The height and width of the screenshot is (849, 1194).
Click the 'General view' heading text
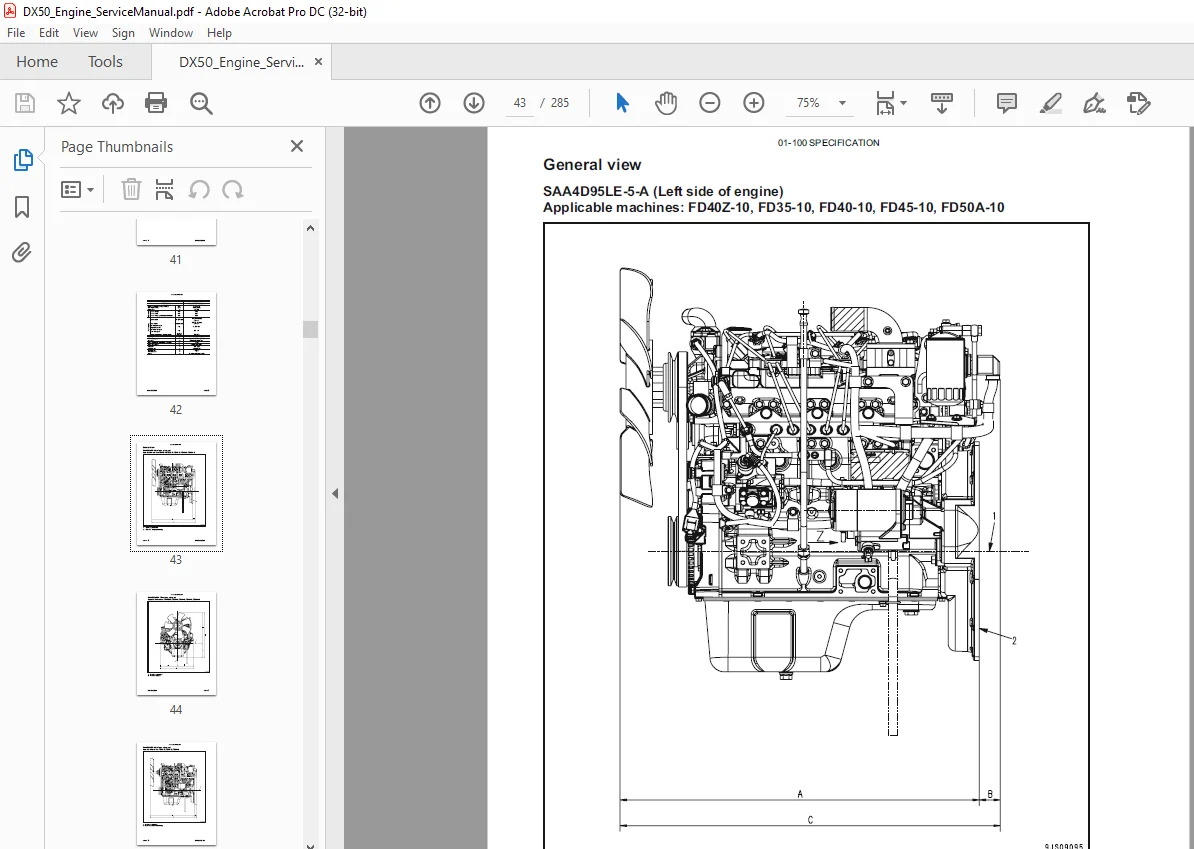592,164
